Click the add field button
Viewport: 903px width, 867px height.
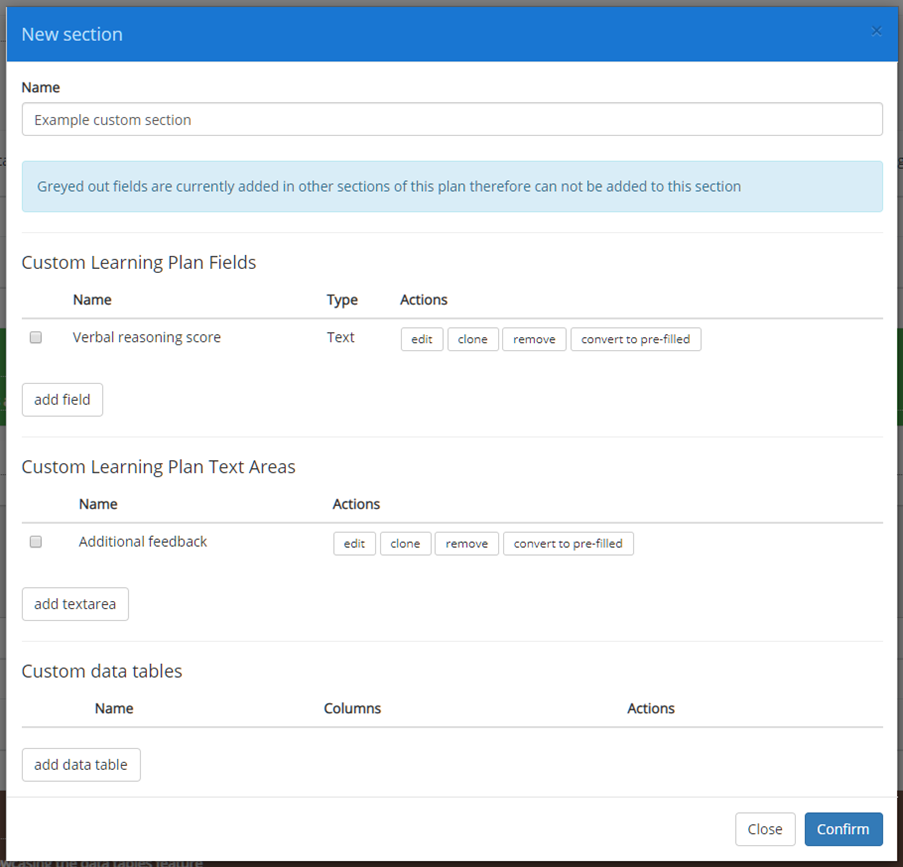click(62, 399)
